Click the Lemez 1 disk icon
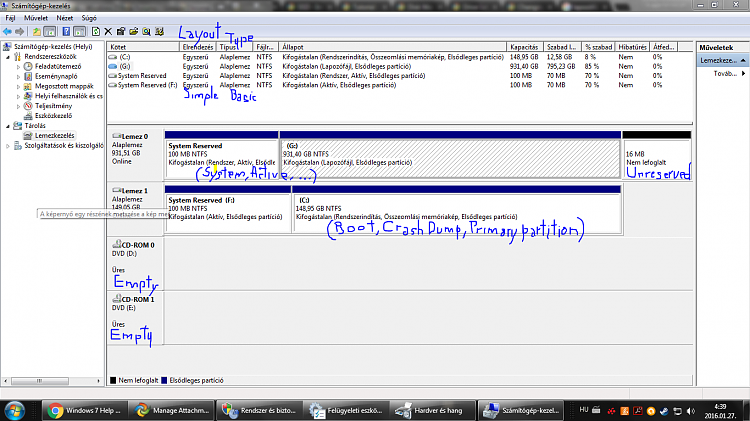The height and width of the screenshot is (421, 750). [116, 190]
